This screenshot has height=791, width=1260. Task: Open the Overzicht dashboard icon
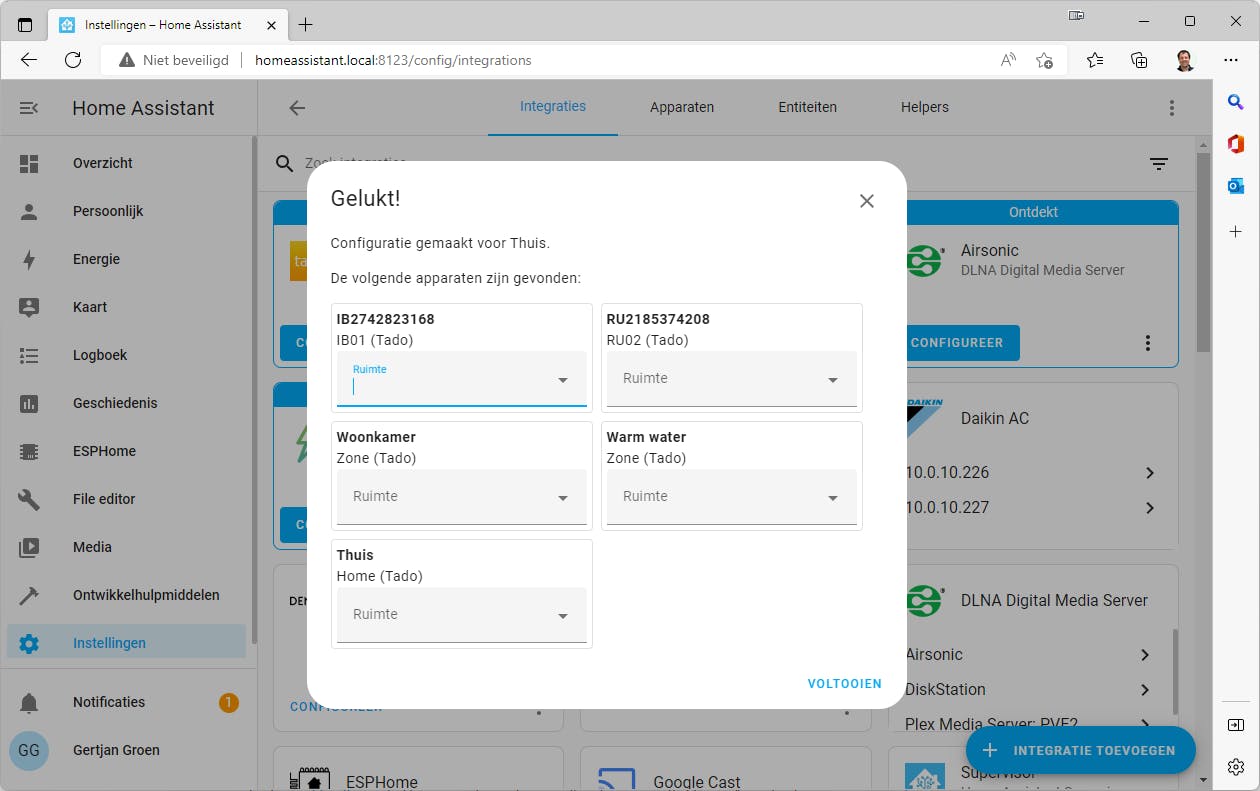[x=29, y=163]
